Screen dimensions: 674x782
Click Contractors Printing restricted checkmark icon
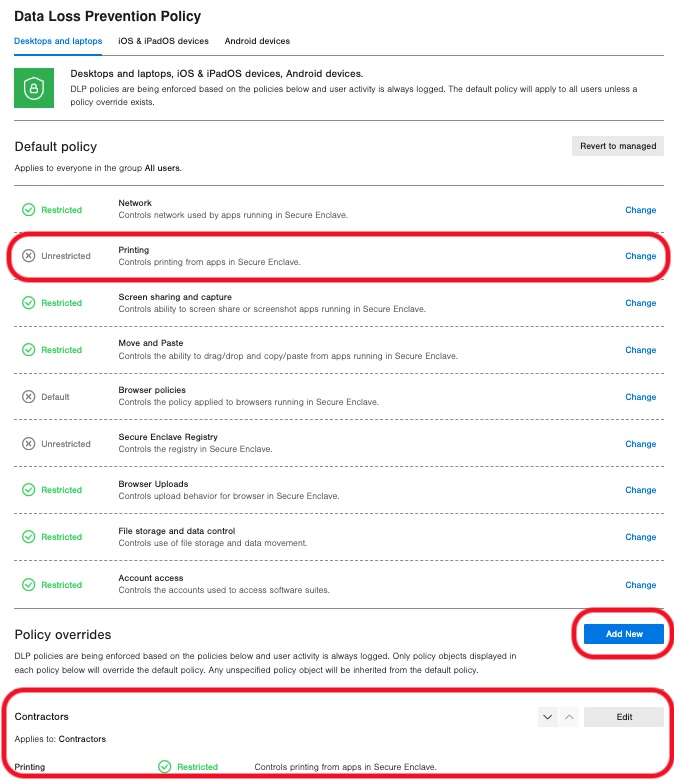pyautogui.click(x=165, y=767)
